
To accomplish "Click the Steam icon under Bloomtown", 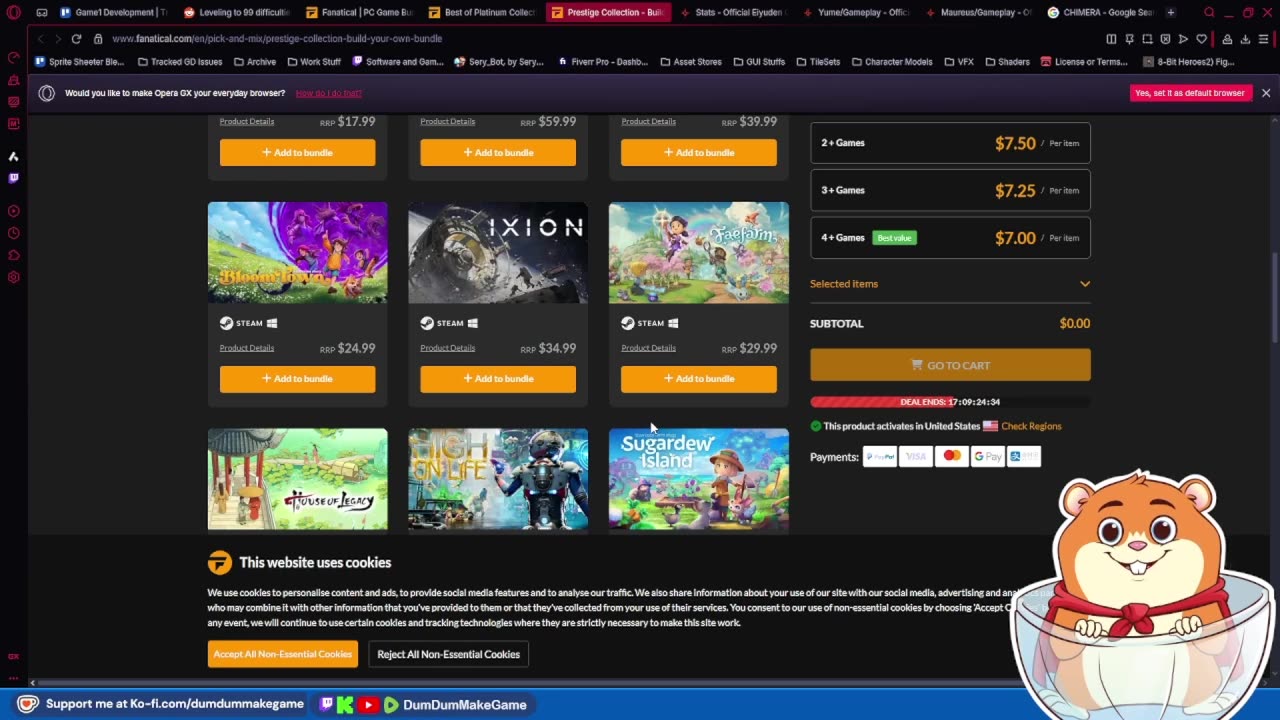I will pyautogui.click(x=227, y=323).
